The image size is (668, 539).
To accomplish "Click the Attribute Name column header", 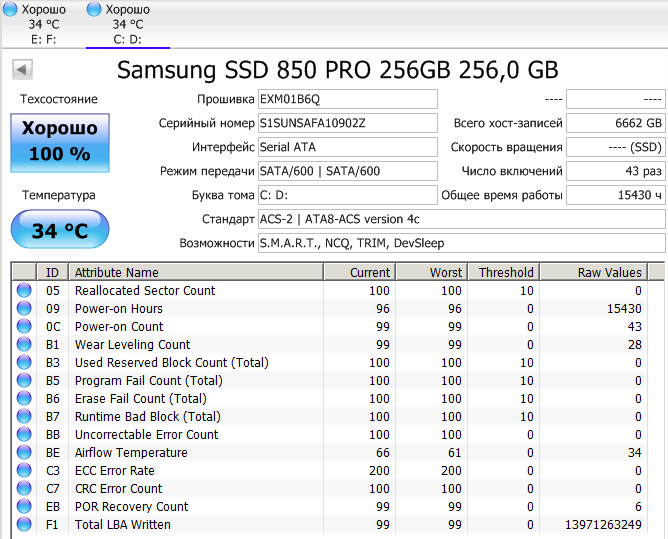I will [196, 272].
